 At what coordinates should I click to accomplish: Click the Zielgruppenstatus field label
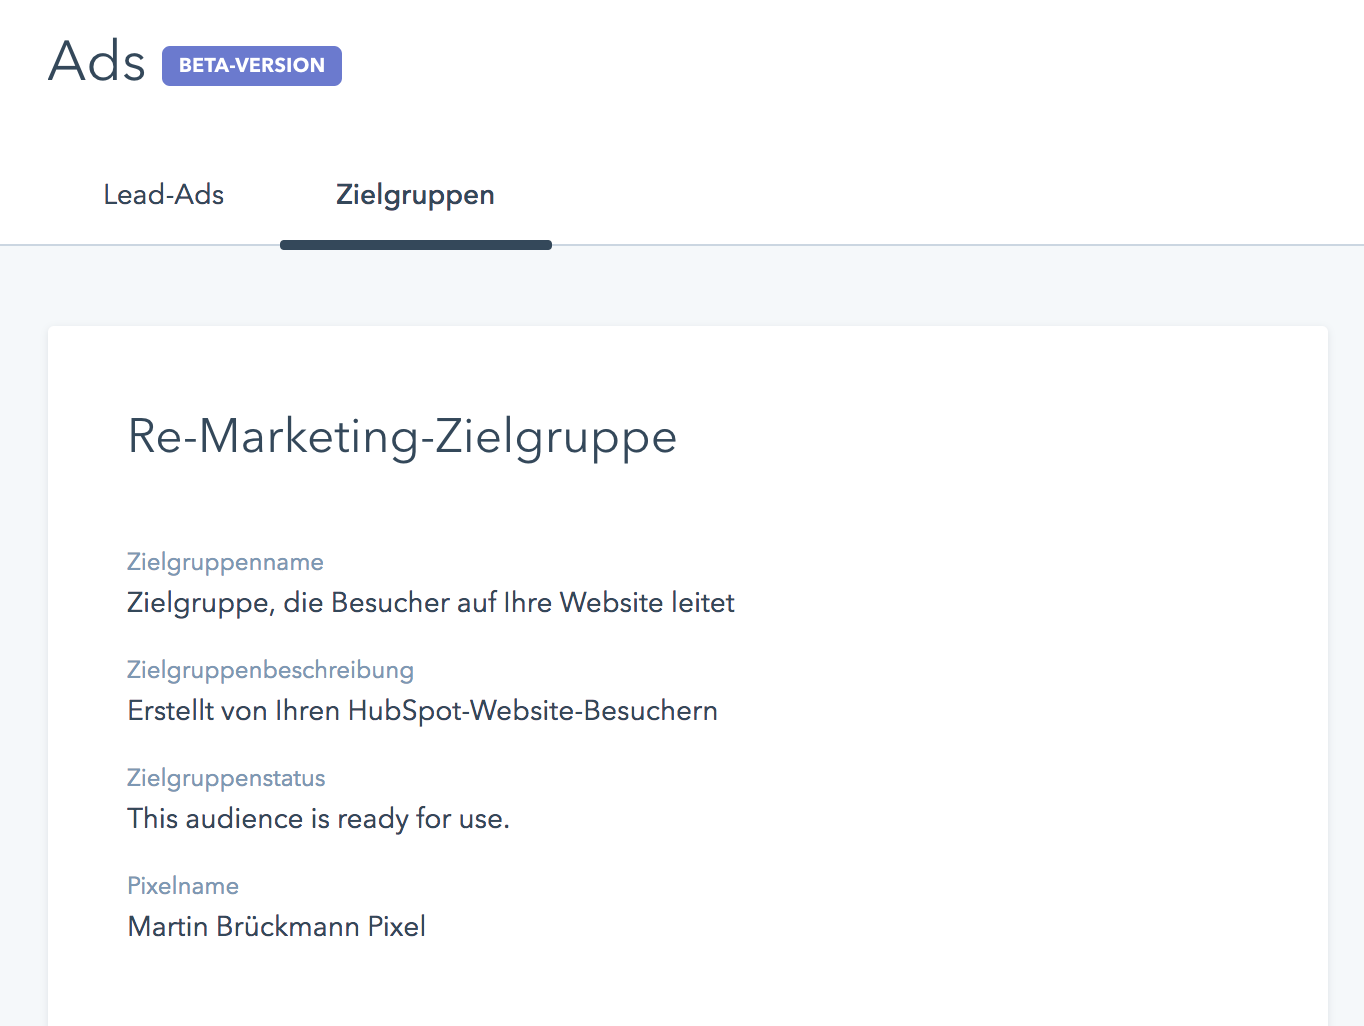pyautogui.click(x=226, y=778)
